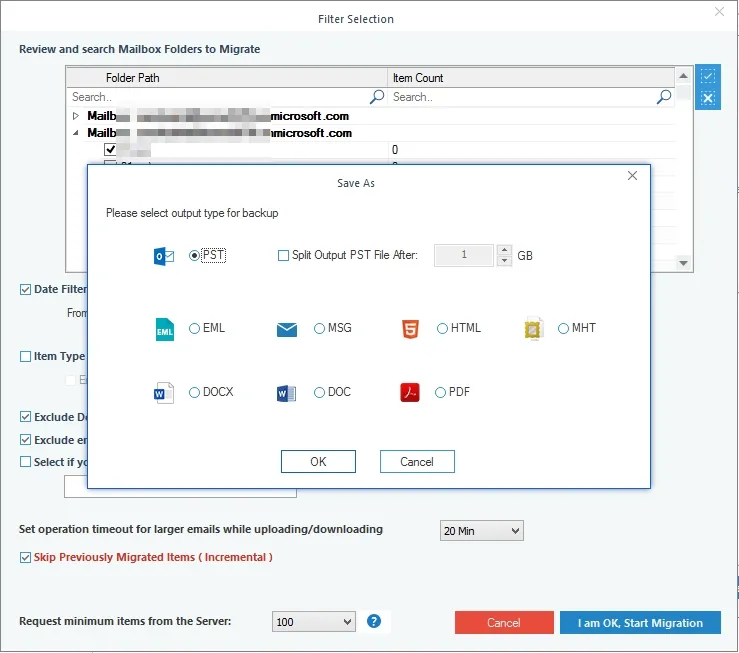Click the Outlook PST format icon
739x653 pixels.
(x=164, y=256)
